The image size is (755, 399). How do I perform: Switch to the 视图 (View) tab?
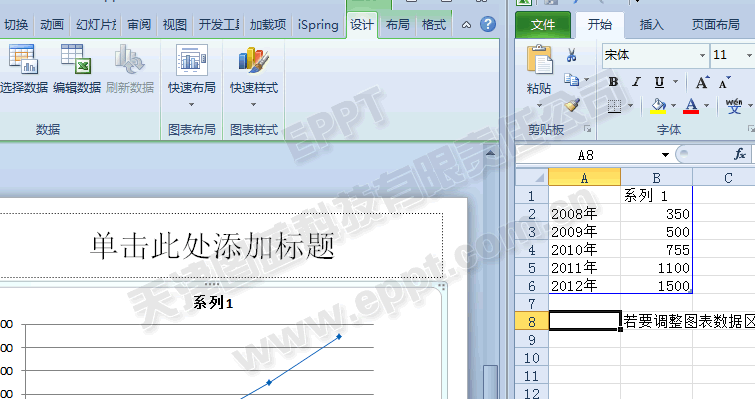174,25
